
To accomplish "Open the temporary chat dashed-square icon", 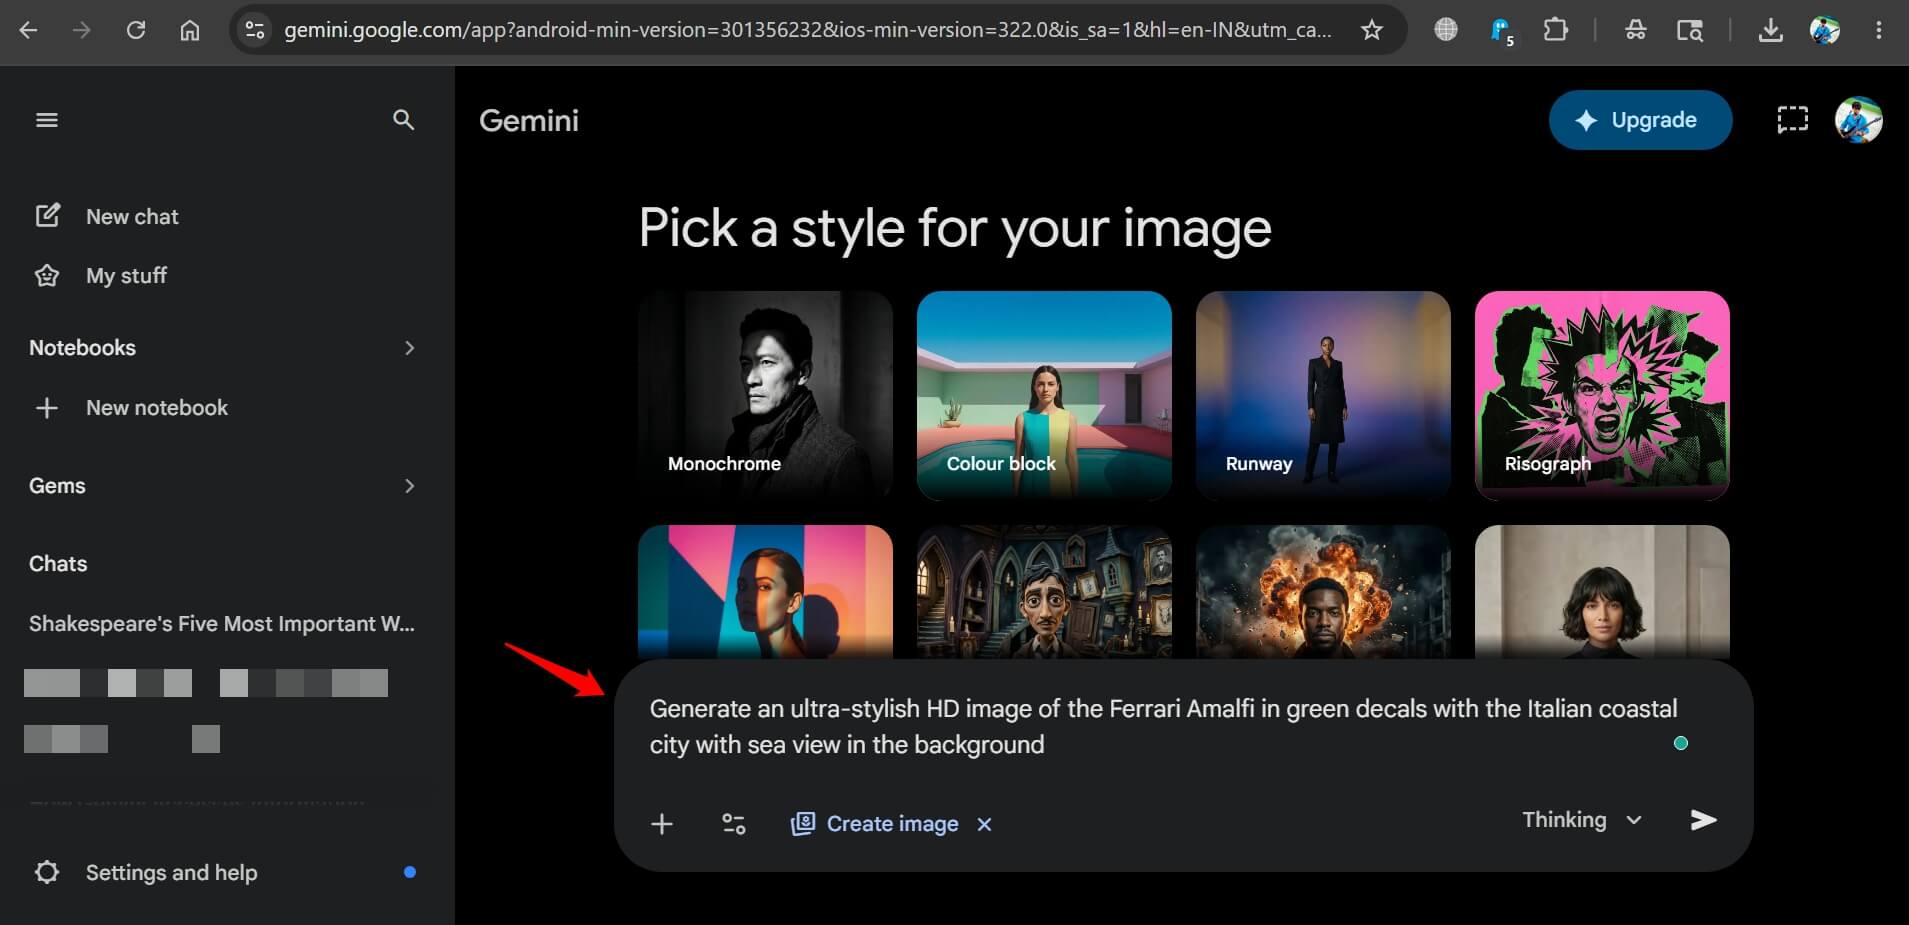I will tap(1792, 120).
